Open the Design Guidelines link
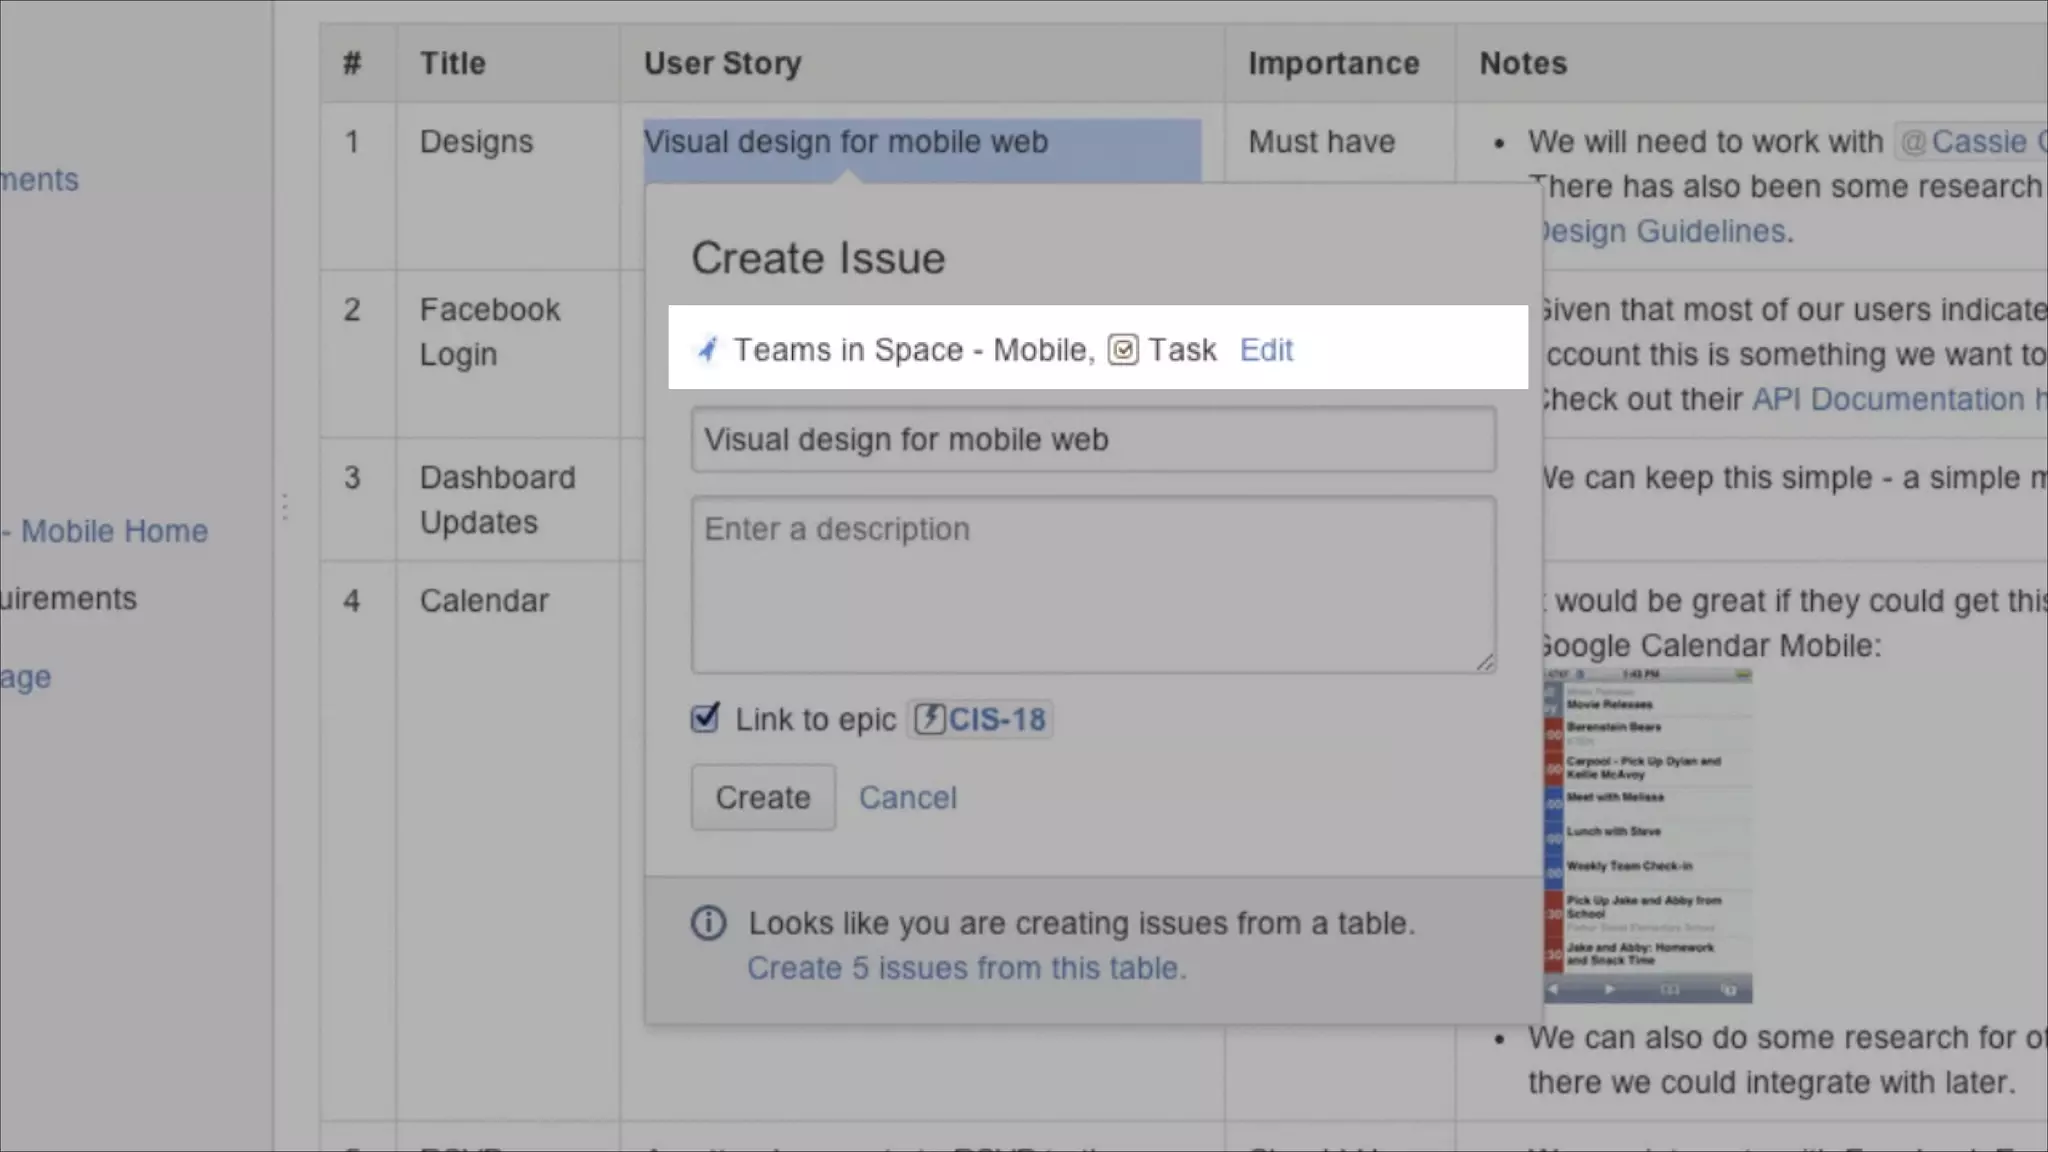Image resolution: width=2048 pixels, height=1152 pixels. [1665, 231]
